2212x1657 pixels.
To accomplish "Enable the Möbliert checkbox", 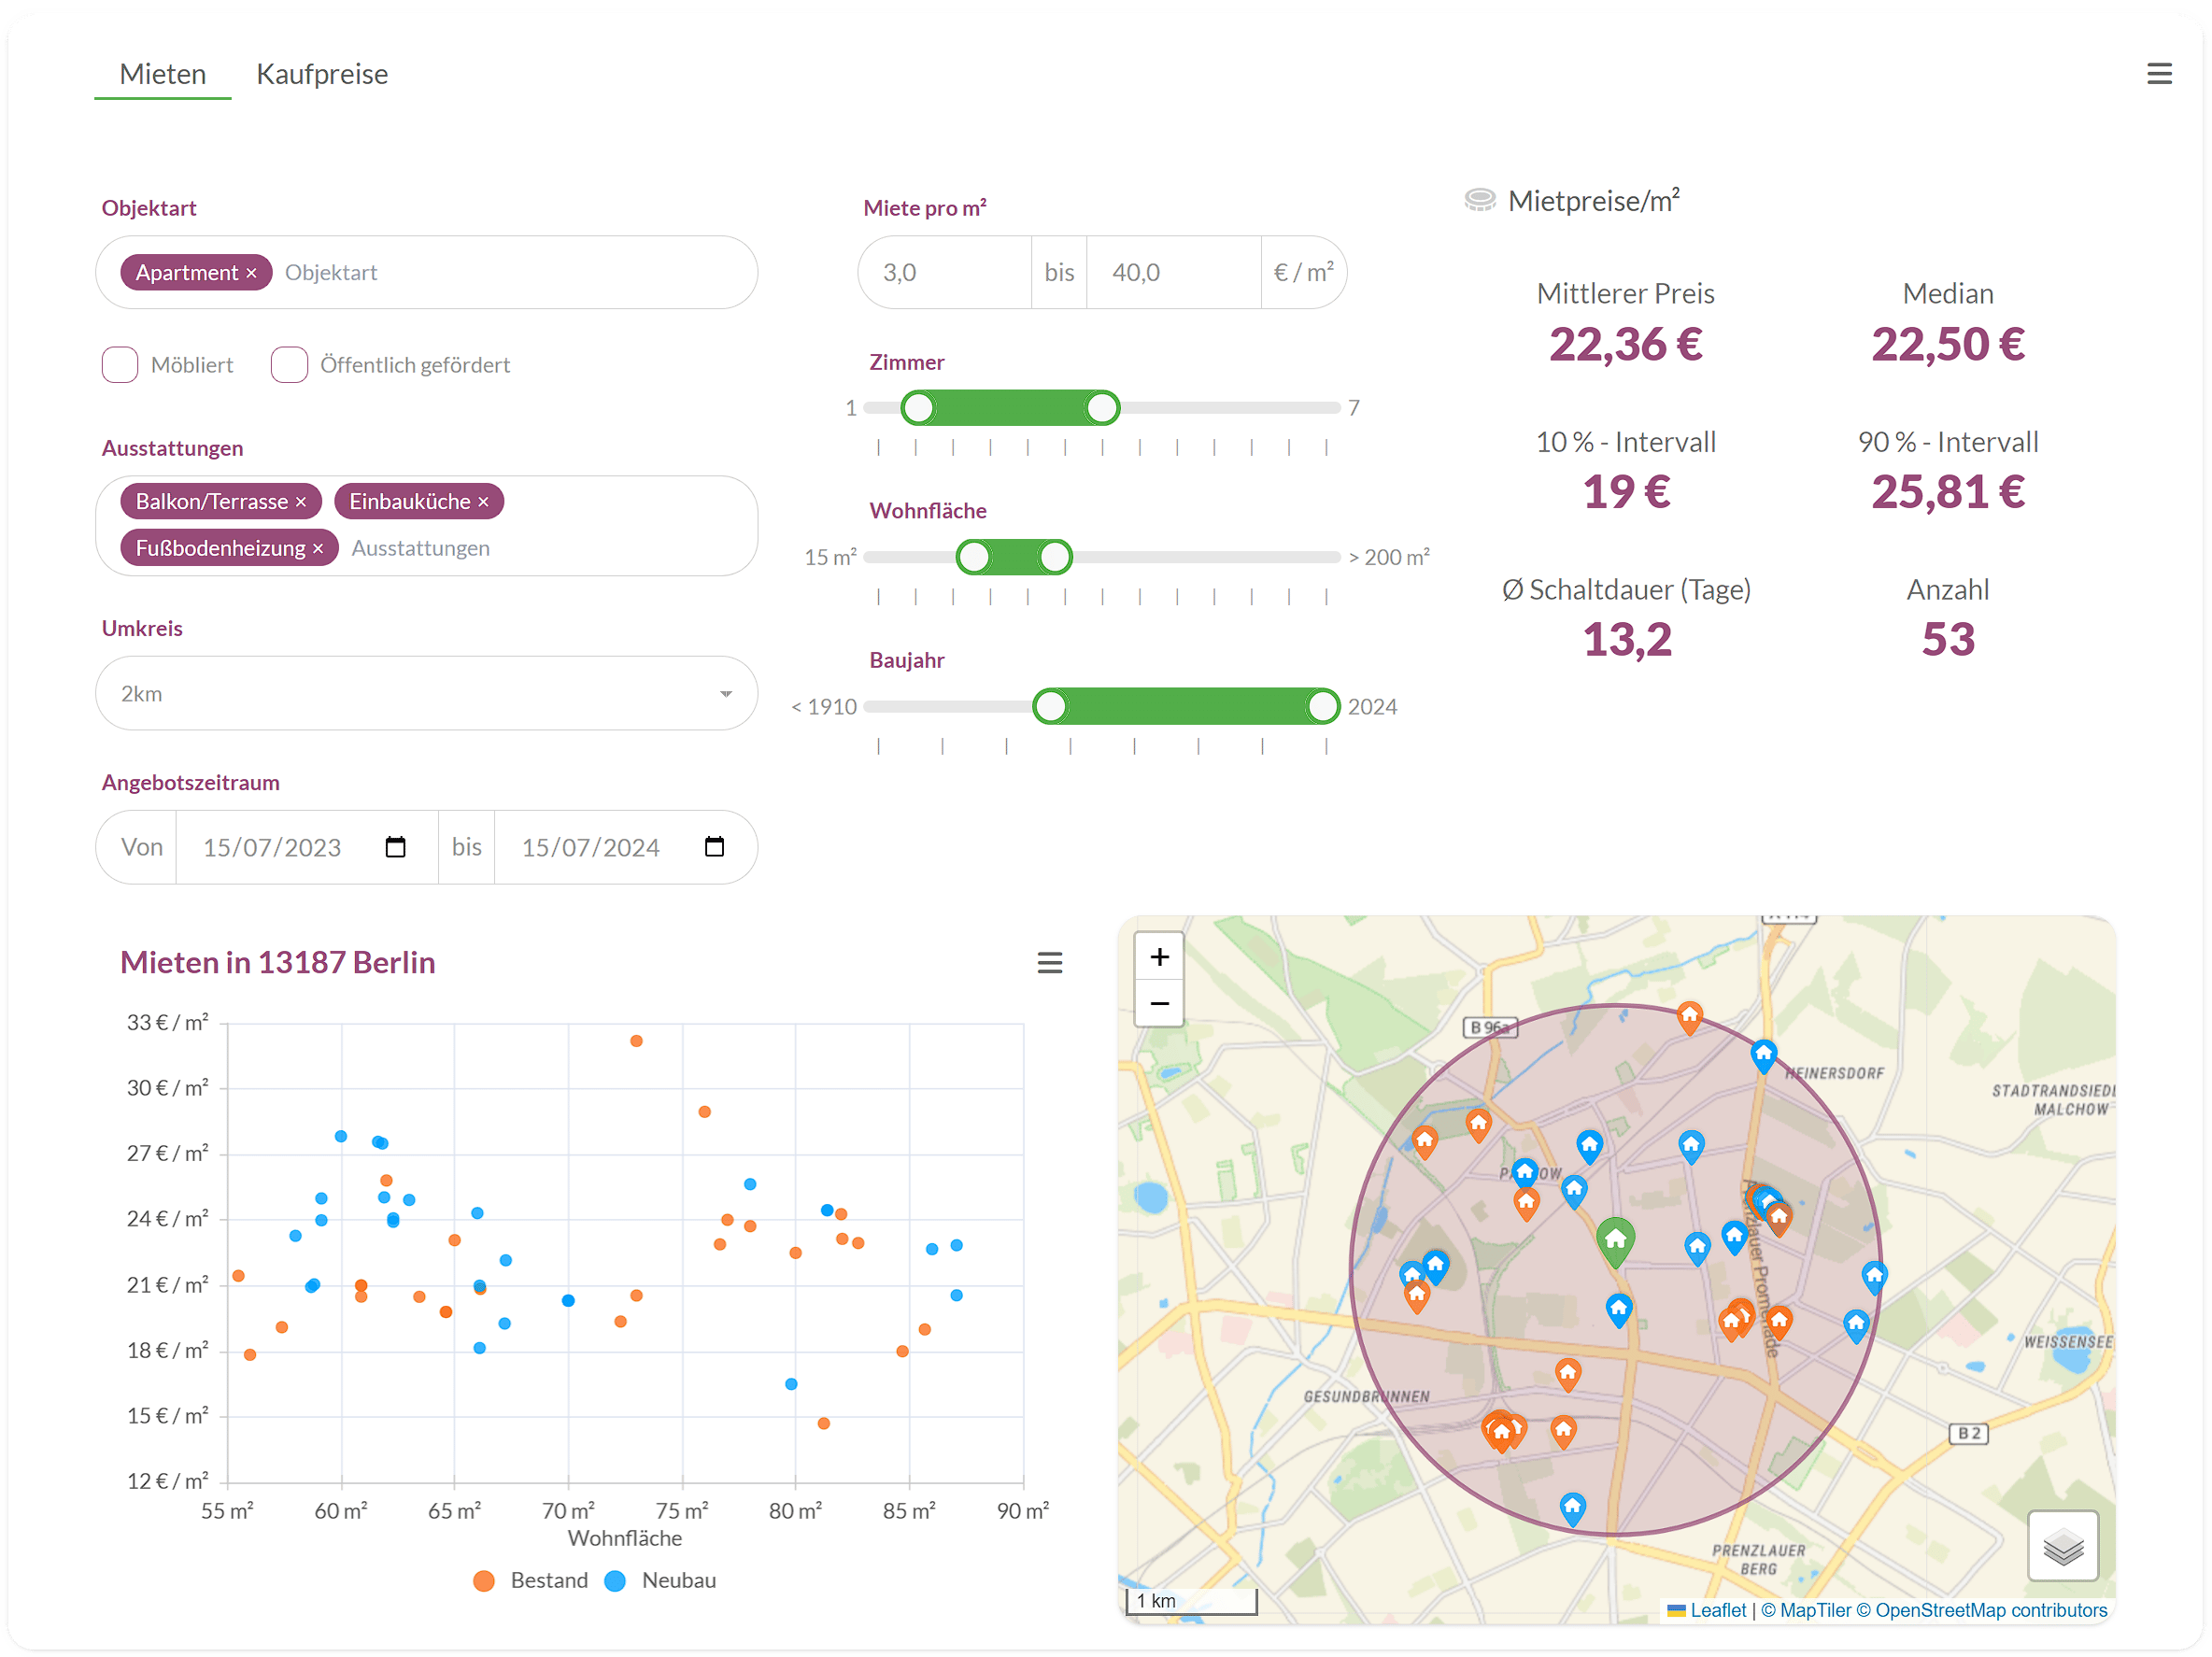I will 120,365.
